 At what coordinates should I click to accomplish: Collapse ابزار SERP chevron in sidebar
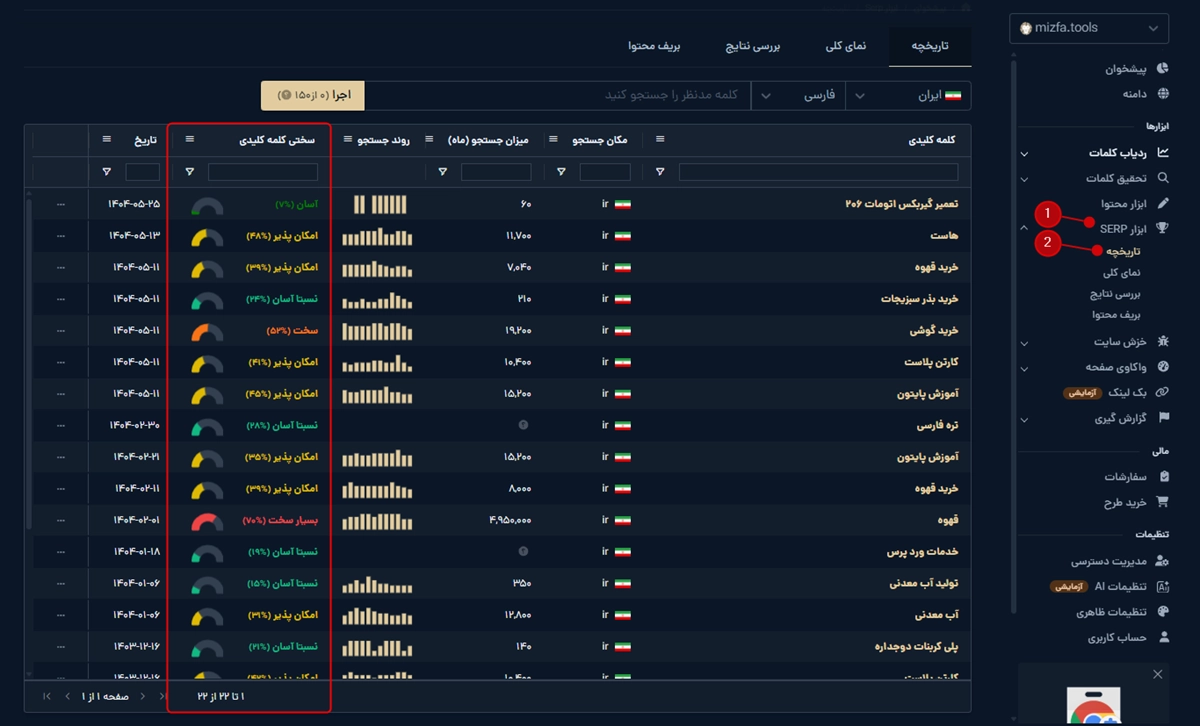(x=1024, y=228)
